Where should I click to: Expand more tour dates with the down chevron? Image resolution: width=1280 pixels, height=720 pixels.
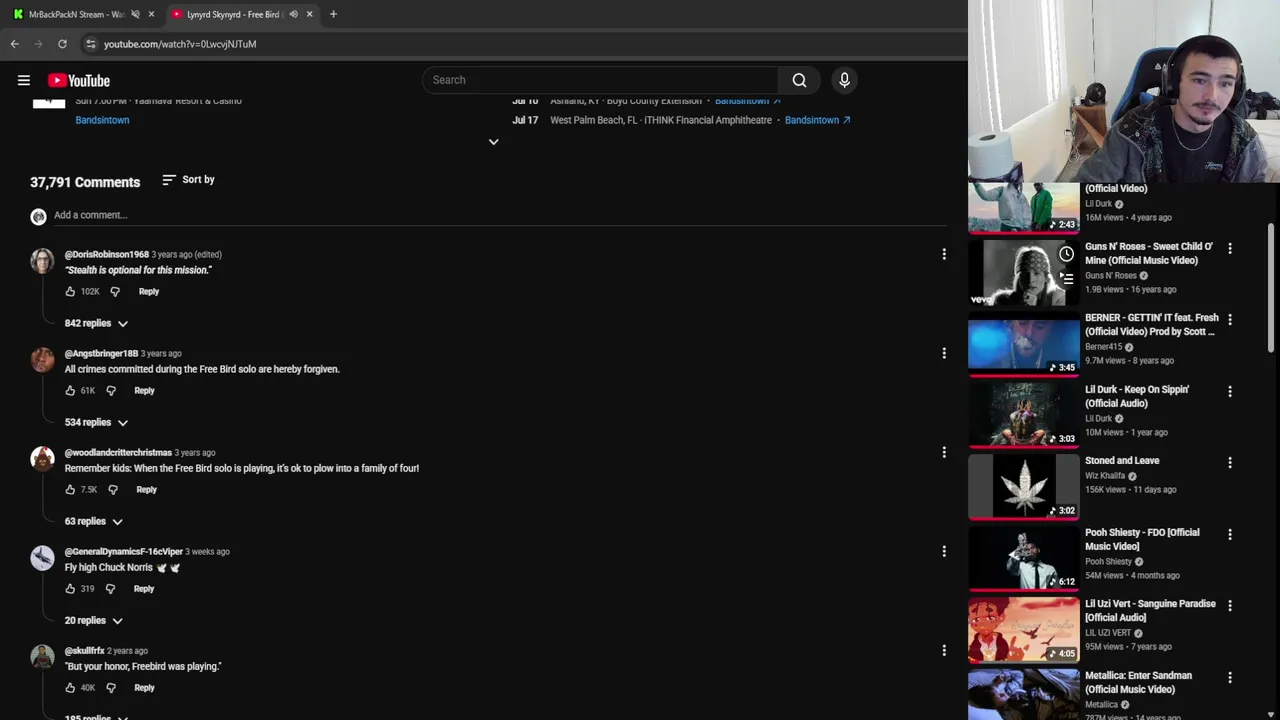pyautogui.click(x=493, y=142)
